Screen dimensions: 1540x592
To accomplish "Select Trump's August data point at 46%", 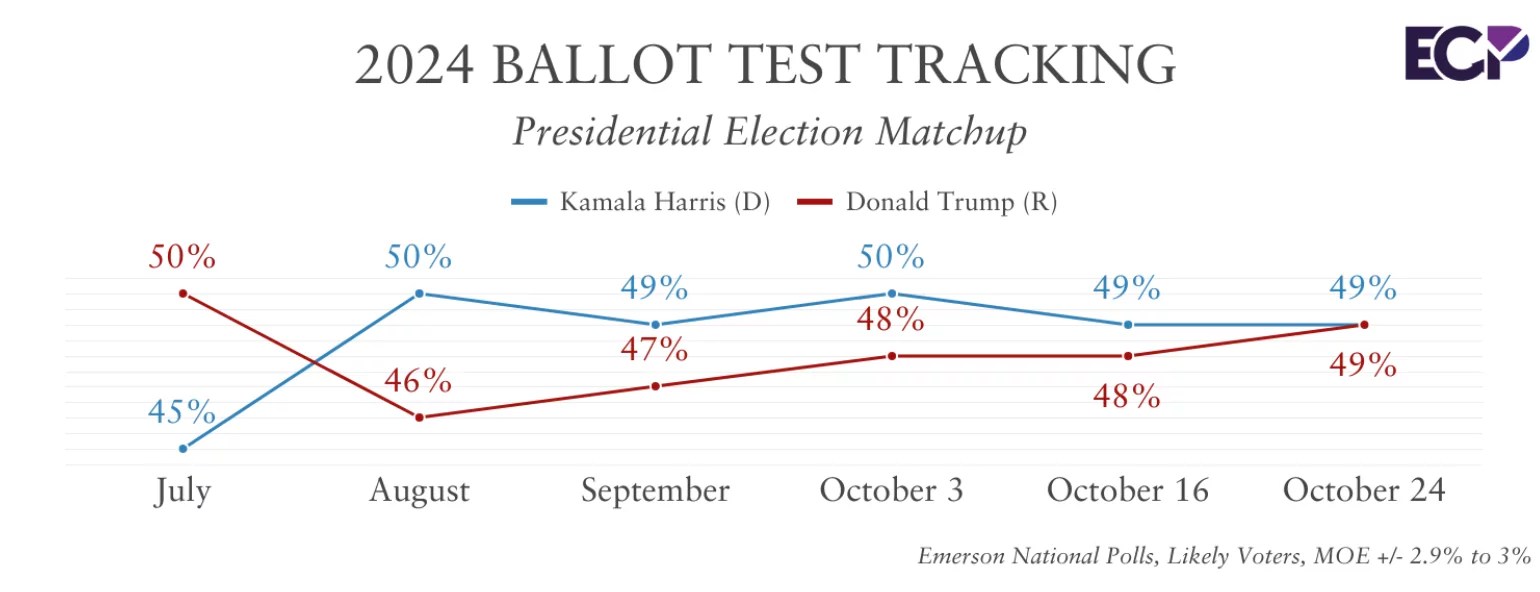I will click(x=419, y=417).
